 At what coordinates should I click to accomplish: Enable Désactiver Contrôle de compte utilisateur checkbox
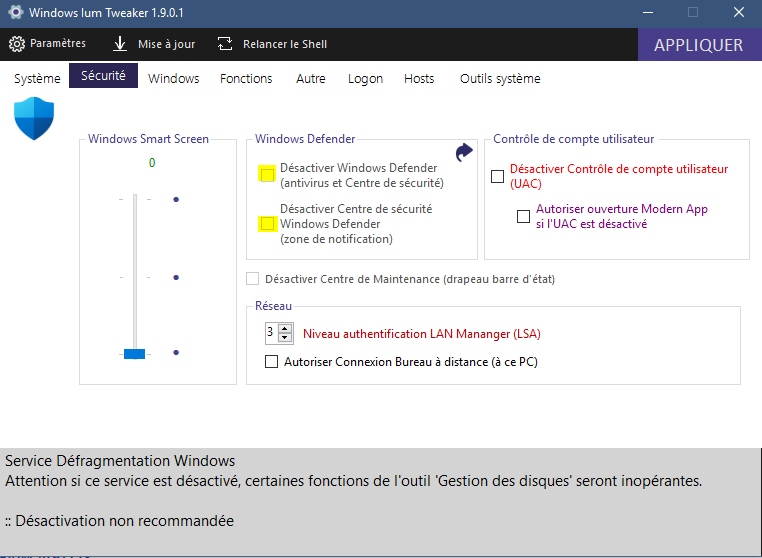[498, 176]
